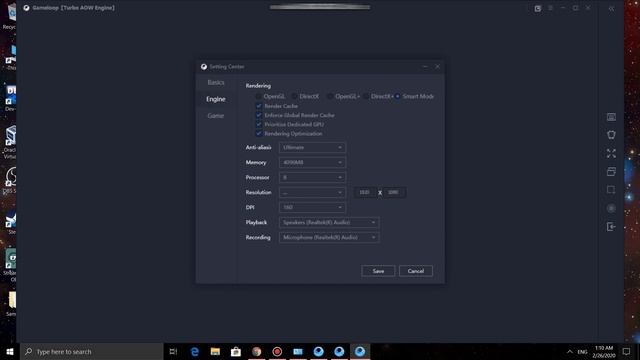Click the resolution width input field
The width and height of the screenshot is (640, 360).
click(365, 192)
